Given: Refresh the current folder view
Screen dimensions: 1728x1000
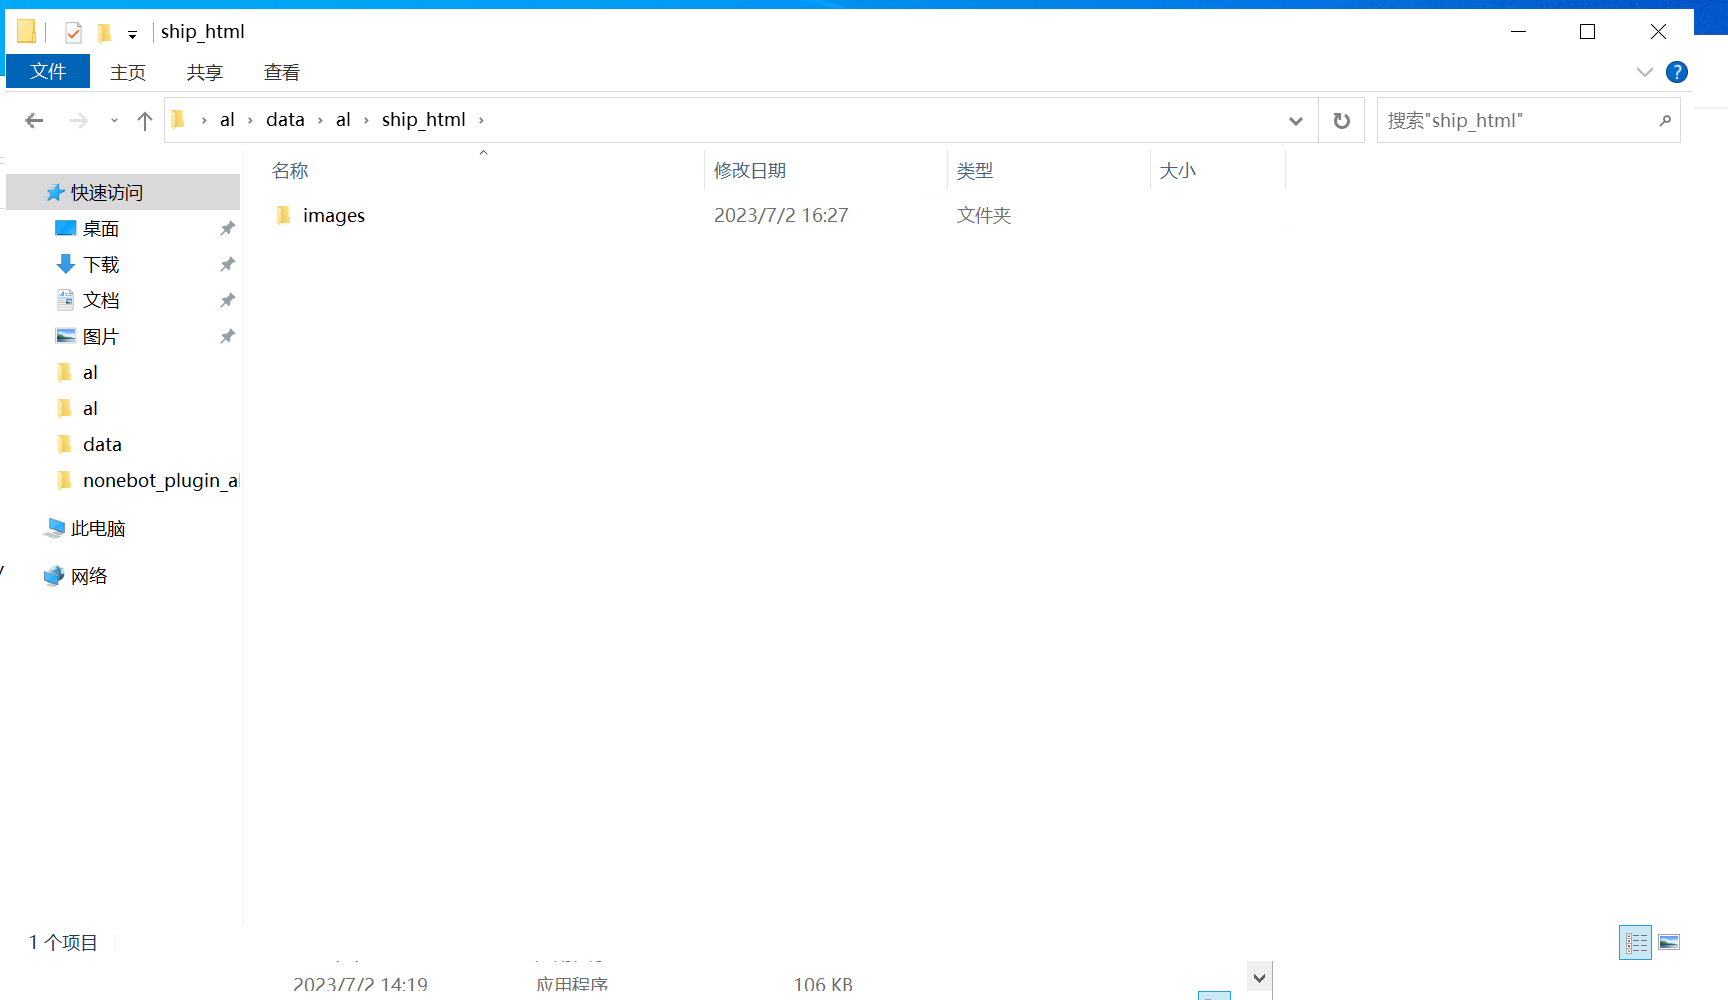Looking at the screenshot, I should point(1341,120).
